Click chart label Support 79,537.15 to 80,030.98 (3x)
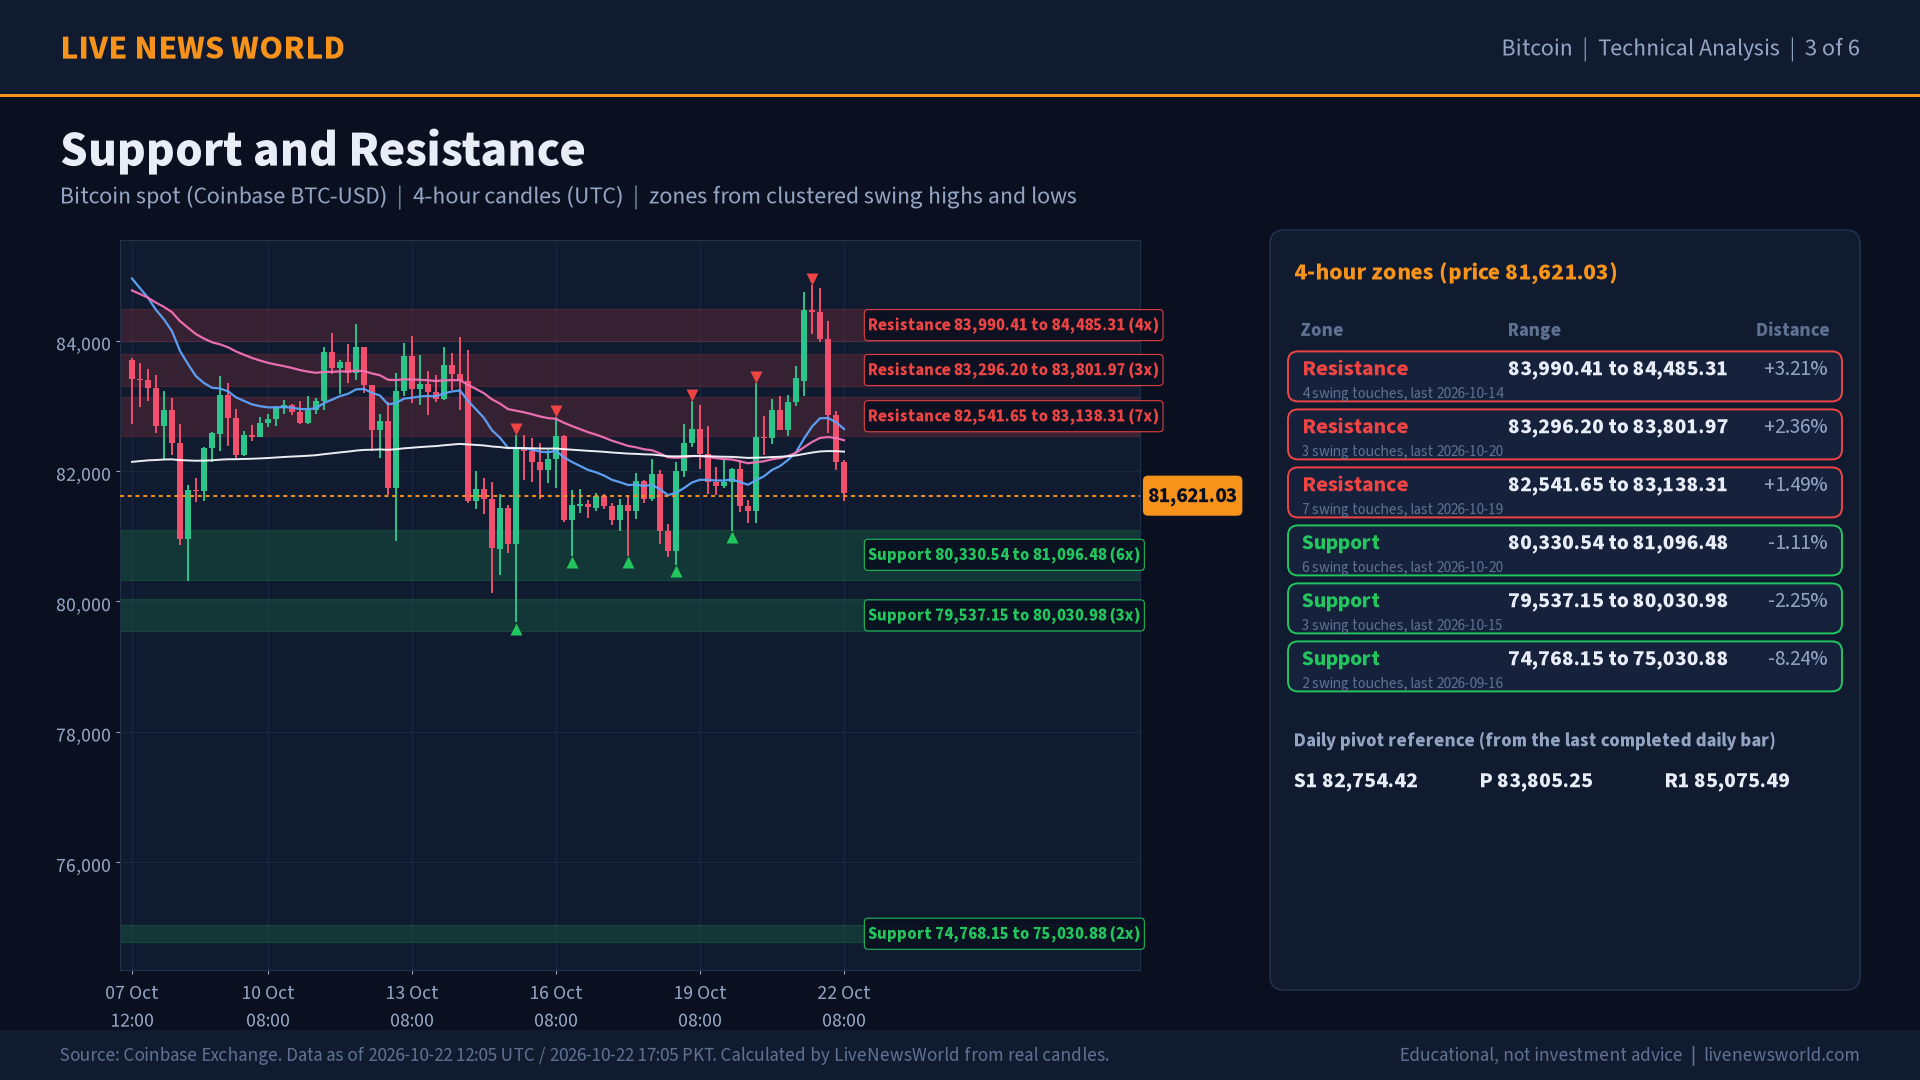 click(1004, 615)
